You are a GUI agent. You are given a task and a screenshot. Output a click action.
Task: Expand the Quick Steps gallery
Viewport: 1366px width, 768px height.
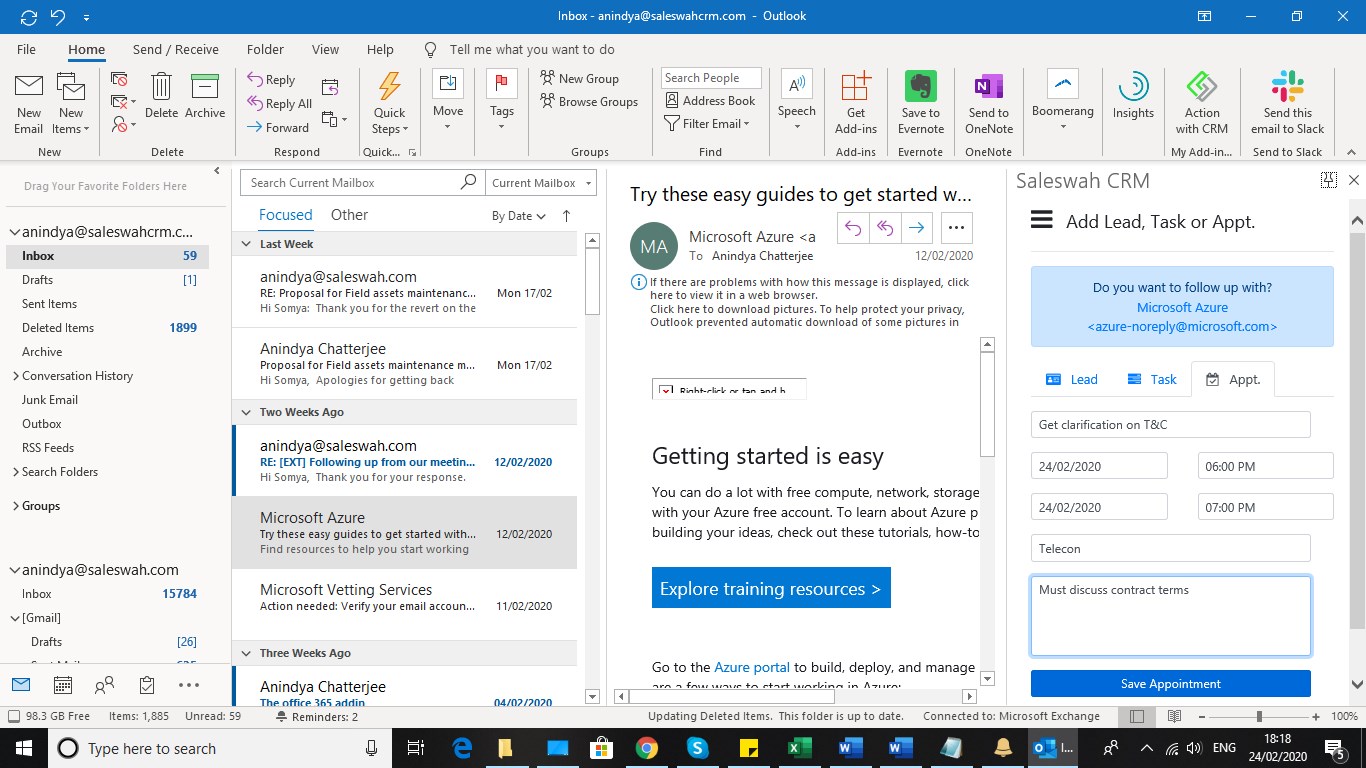[x=389, y=103]
